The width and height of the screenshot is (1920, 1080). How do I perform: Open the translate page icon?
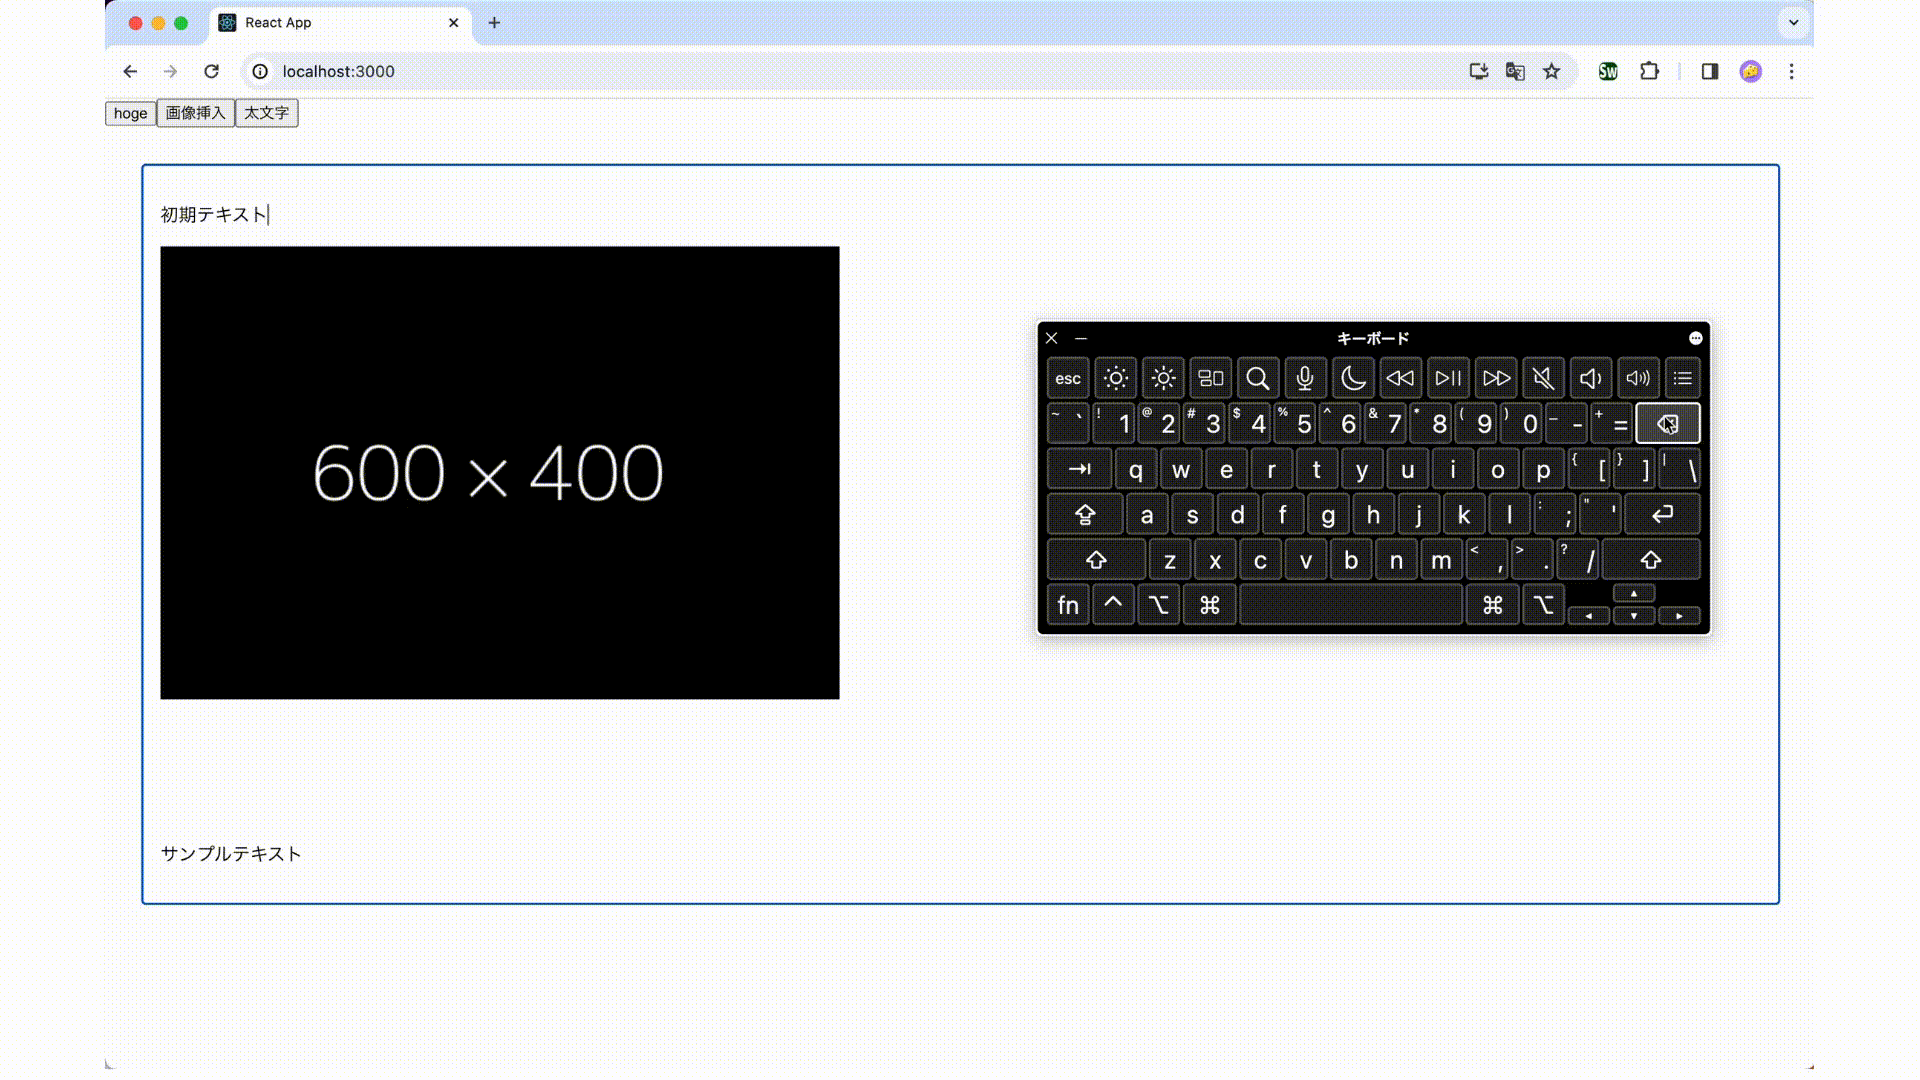(x=1515, y=71)
